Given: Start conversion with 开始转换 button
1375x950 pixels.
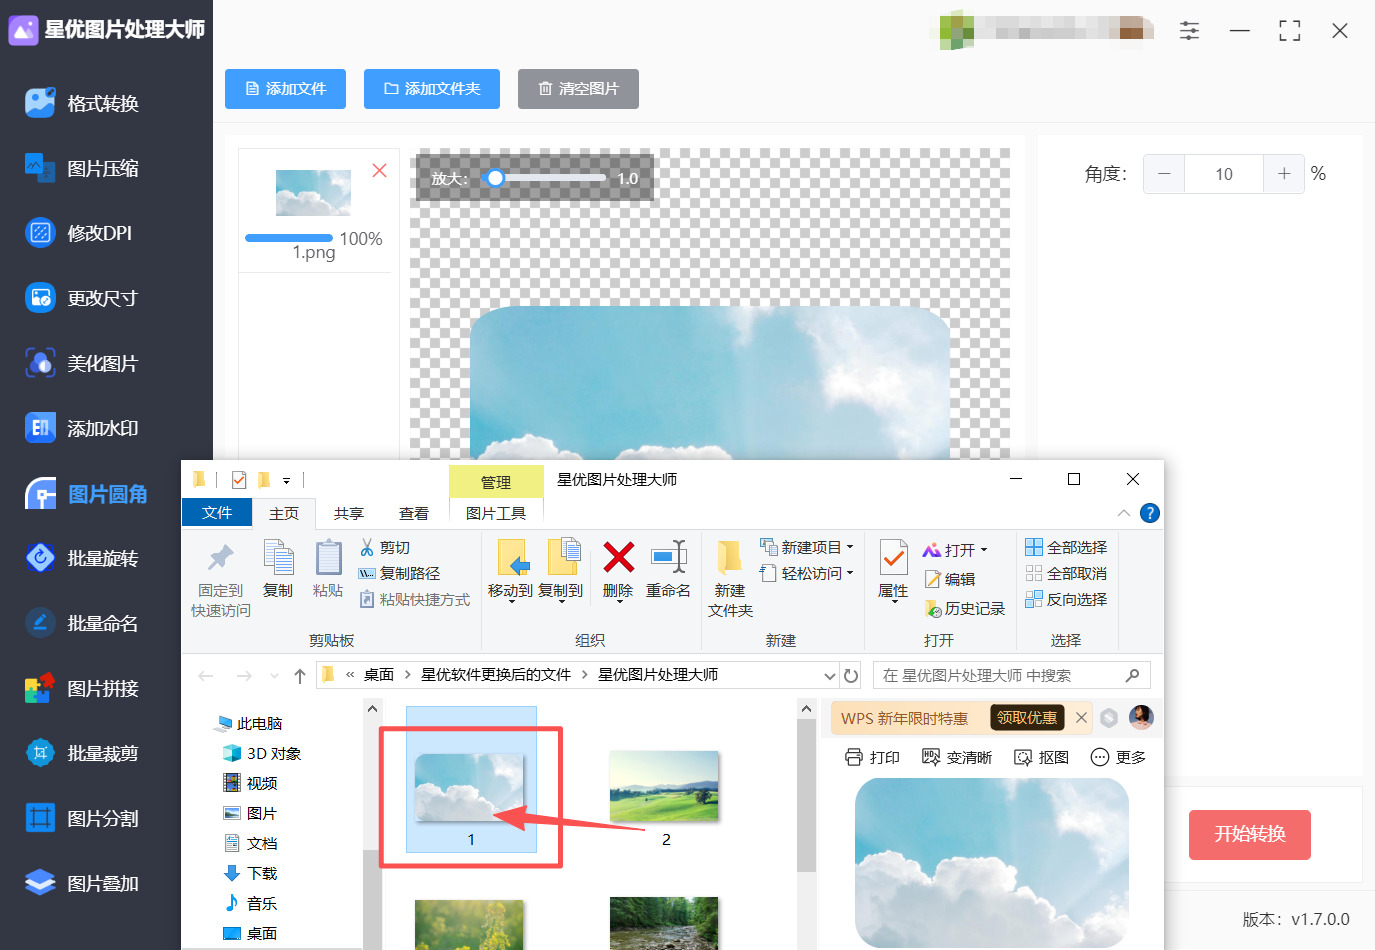Looking at the screenshot, I should click(1249, 834).
